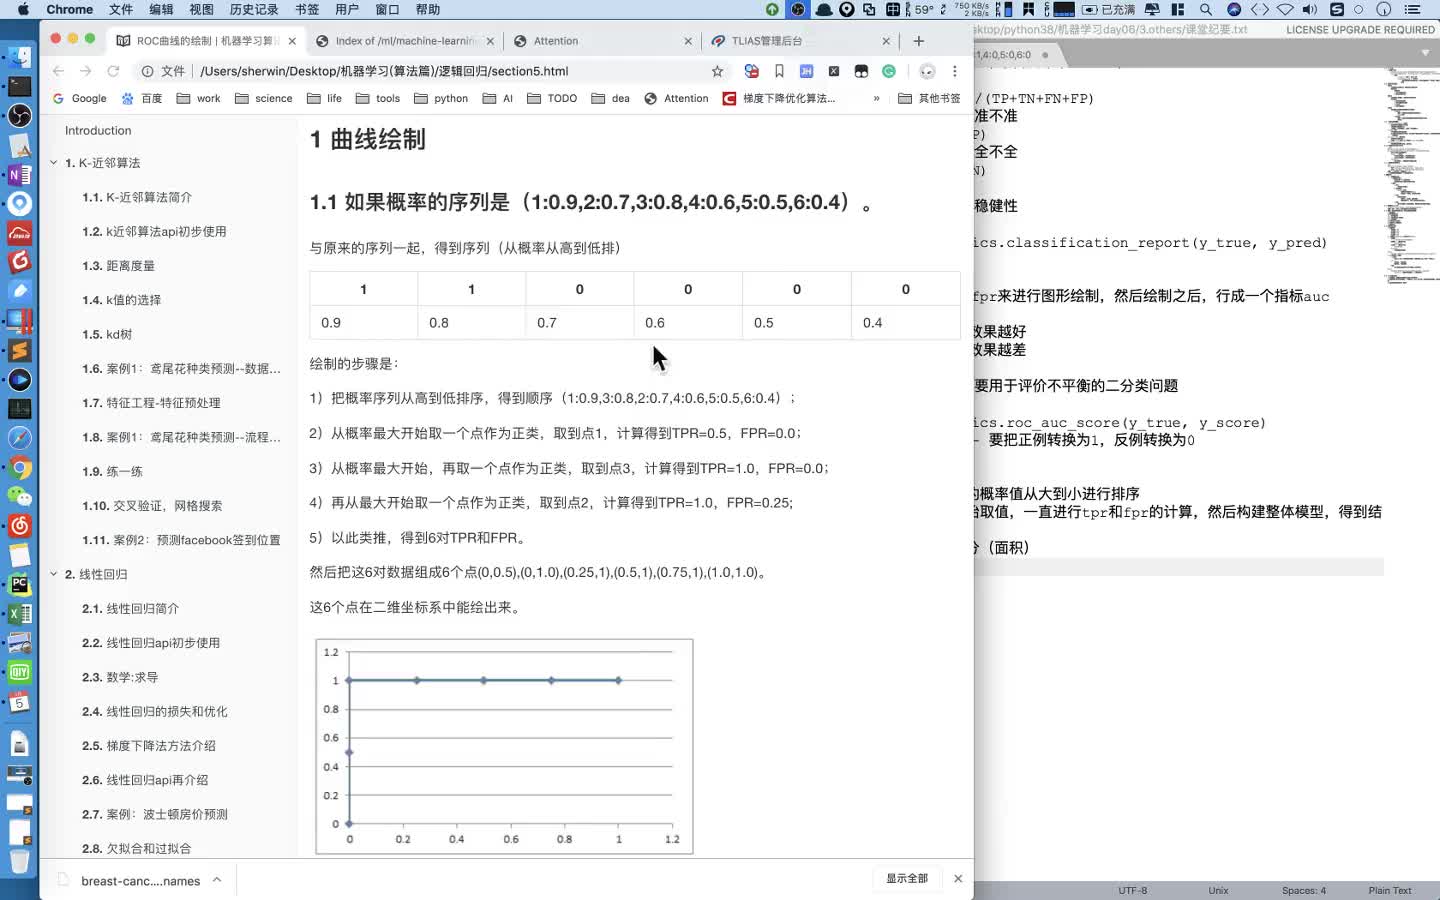Open OneNote from the Dock
Viewport: 1440px width, 900px height.
click(x=20, y=174)
